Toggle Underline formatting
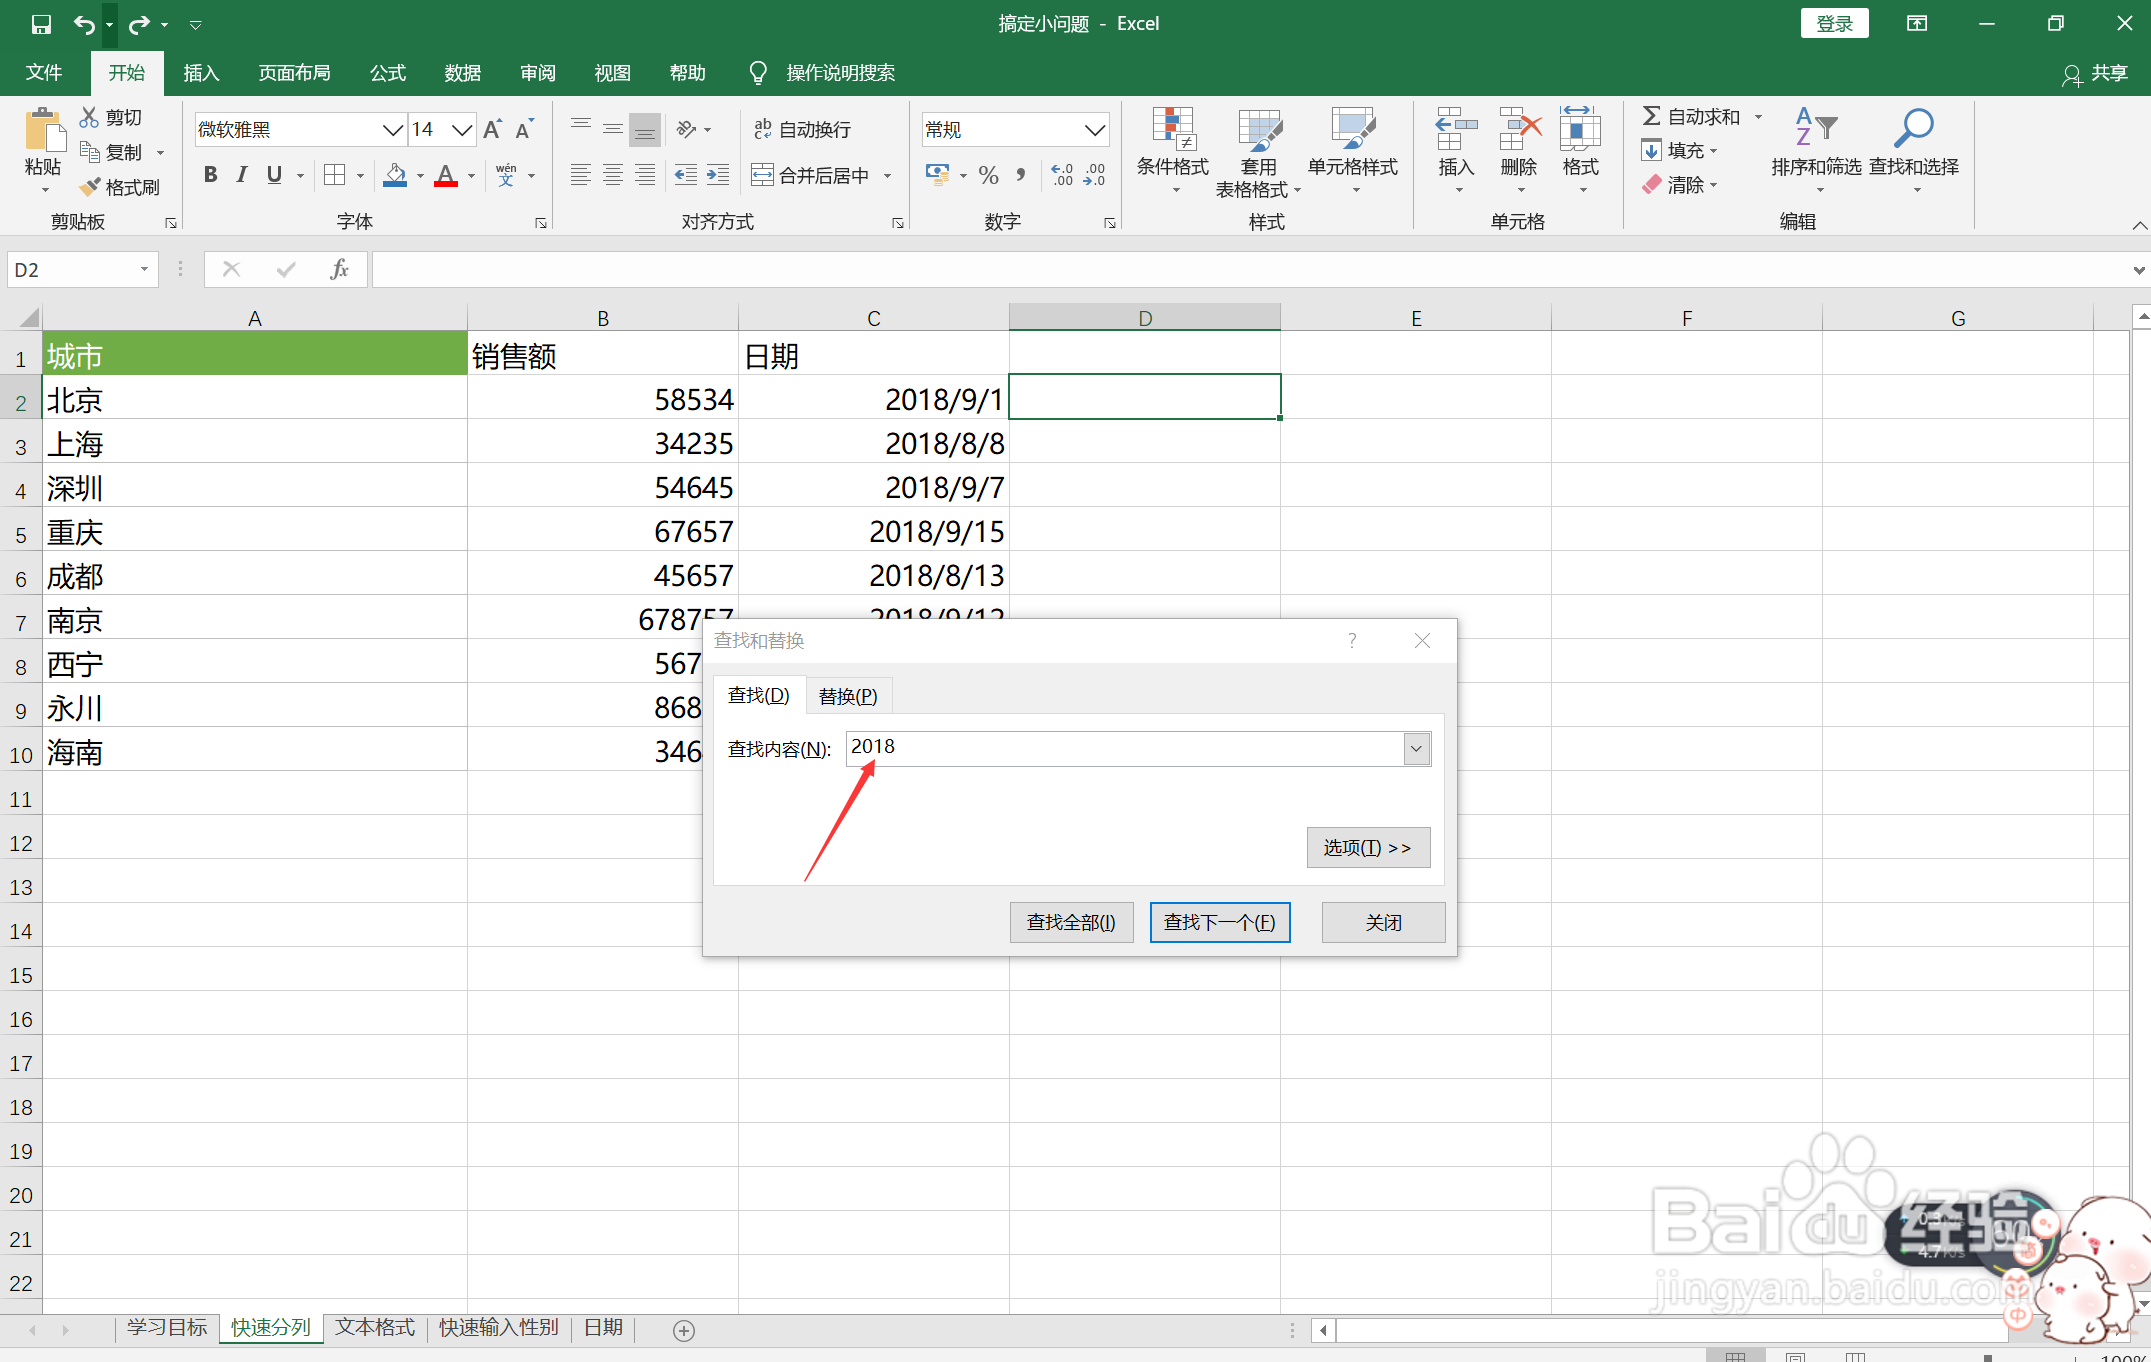This screenshot has width=2151, height=1362. point(274,176)
